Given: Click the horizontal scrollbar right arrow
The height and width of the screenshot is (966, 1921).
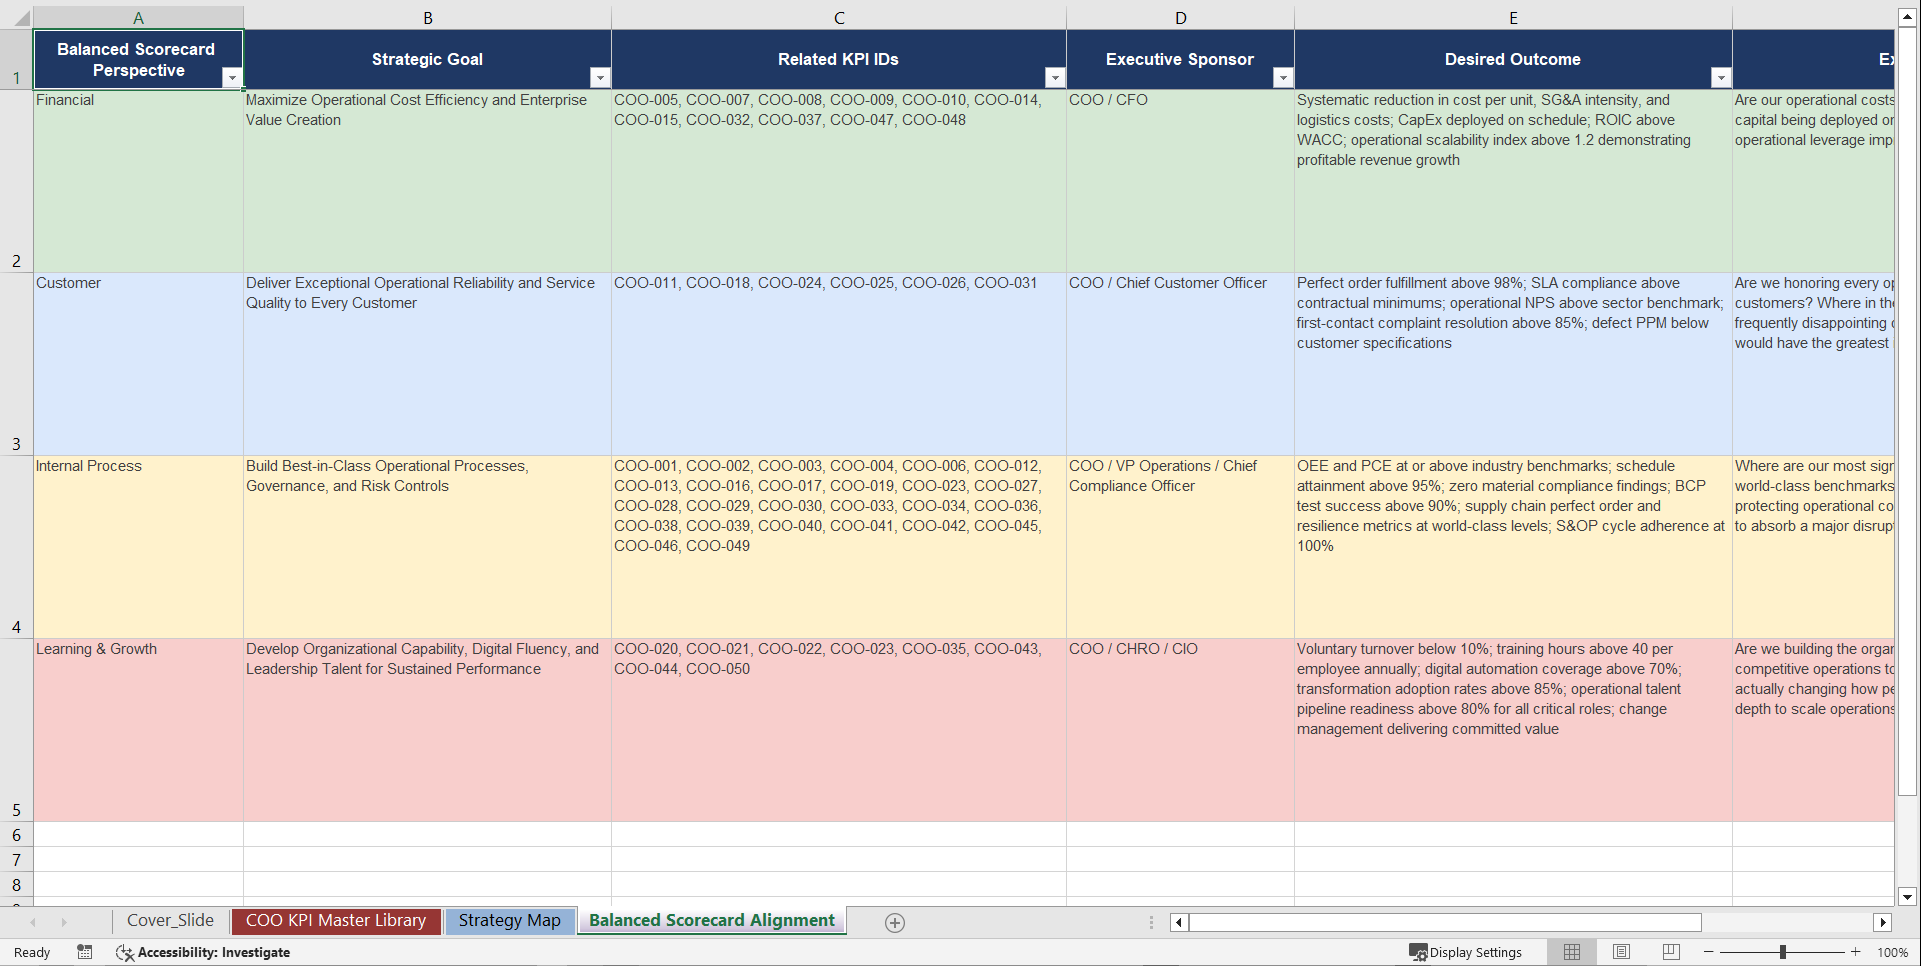Looking at the screenshot, I should [x=1883, y=922].
